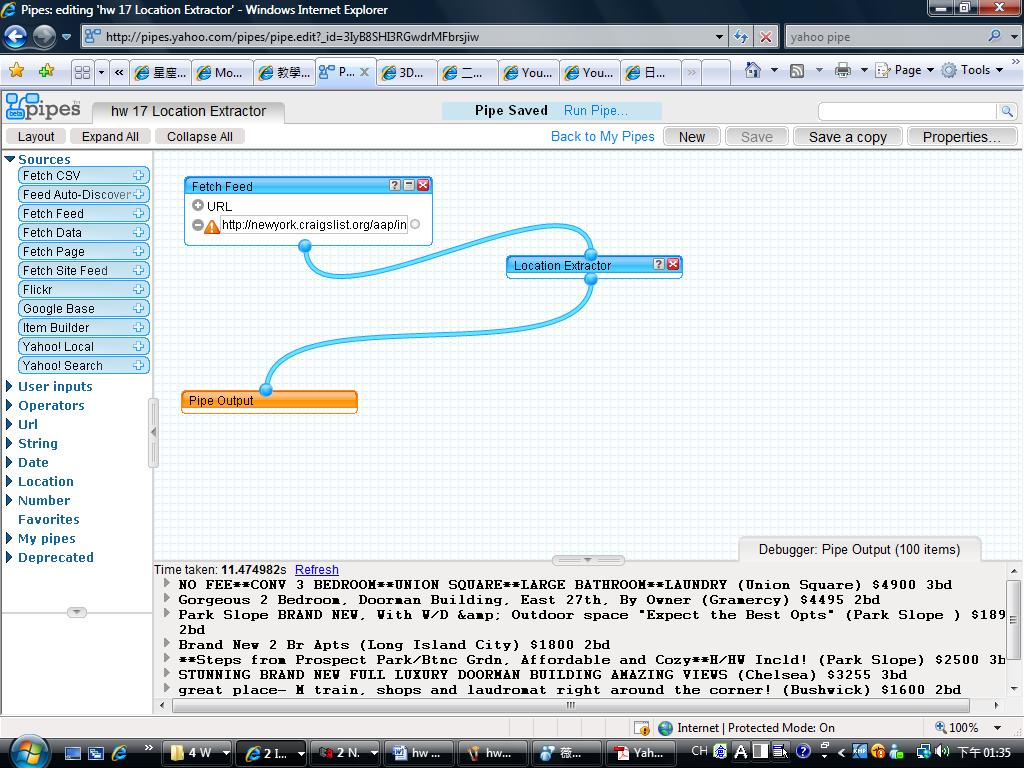Open the Tools menu dropdown
Viewport: 1024px width, 768px height.
[x=972, y=70]
